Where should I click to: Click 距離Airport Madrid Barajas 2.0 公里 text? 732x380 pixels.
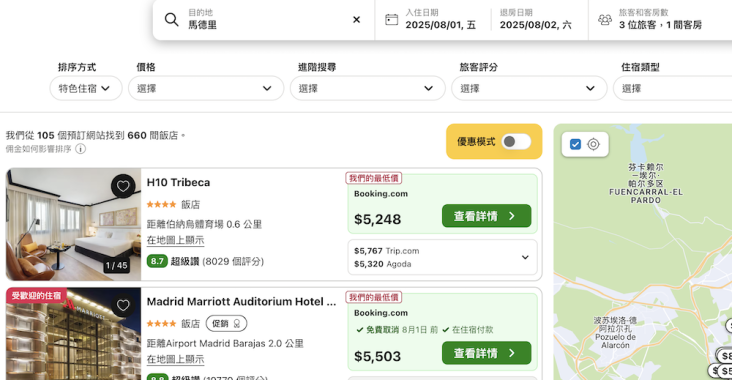225,344
